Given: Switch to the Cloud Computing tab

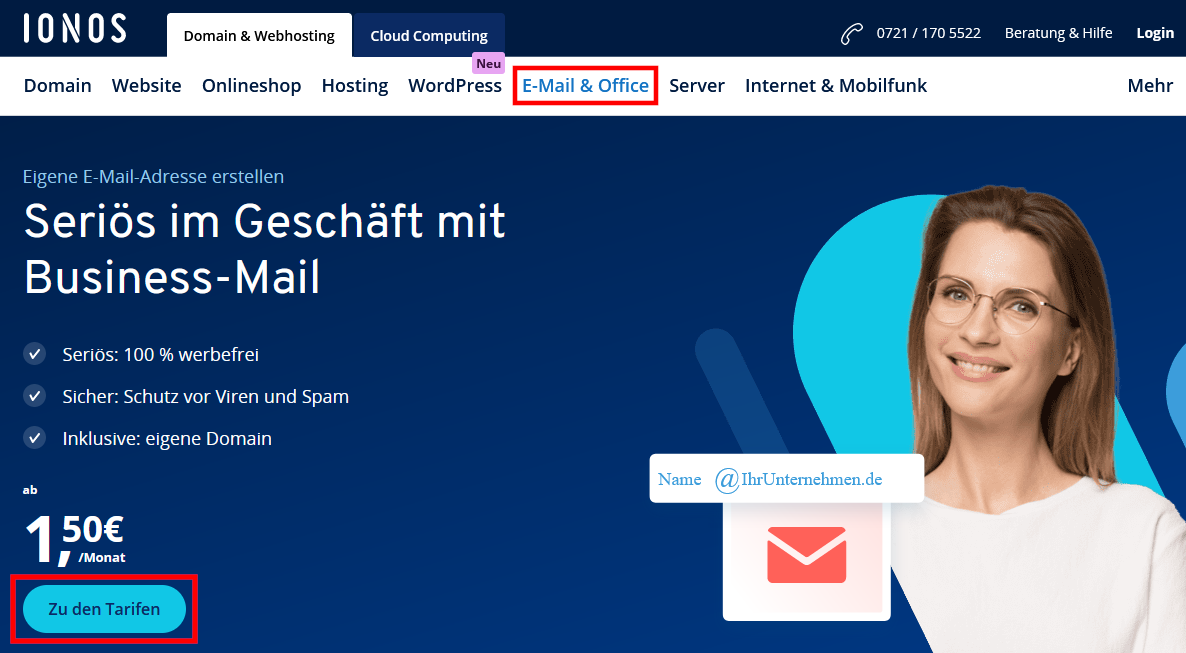Looking at the screenshot, I should point(429,36).
